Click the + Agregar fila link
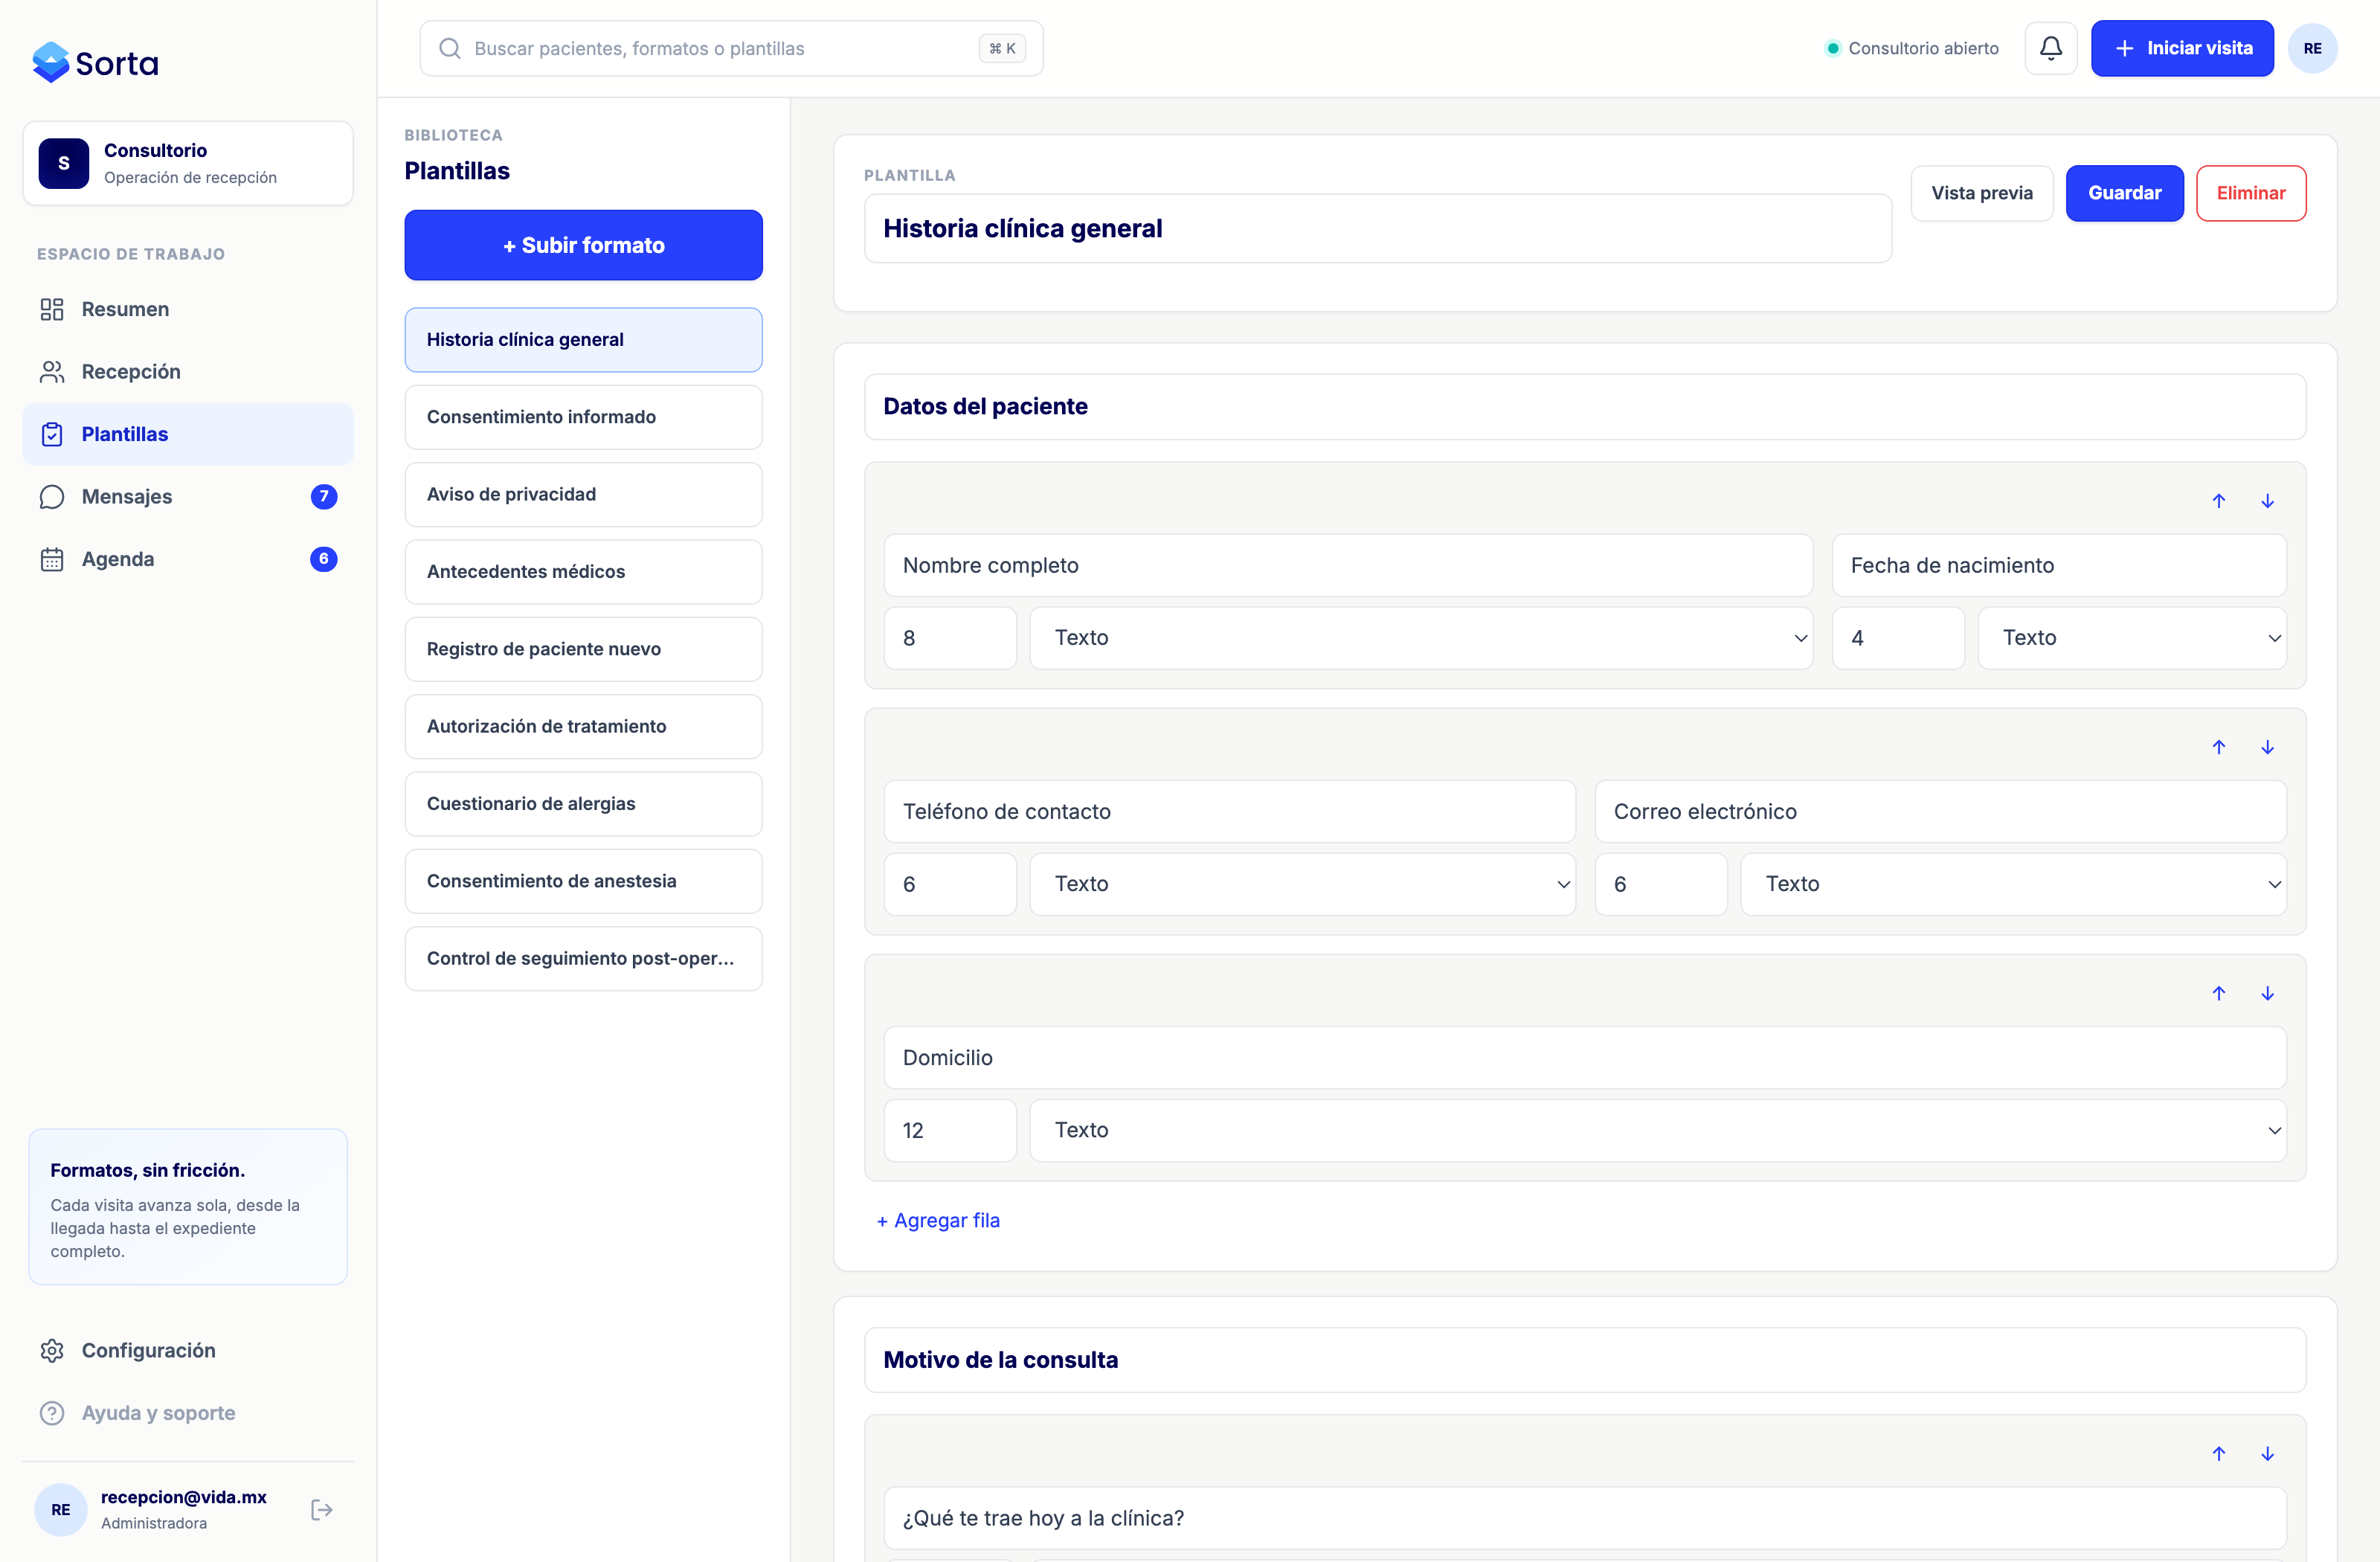 click(x=938, y=1220)
